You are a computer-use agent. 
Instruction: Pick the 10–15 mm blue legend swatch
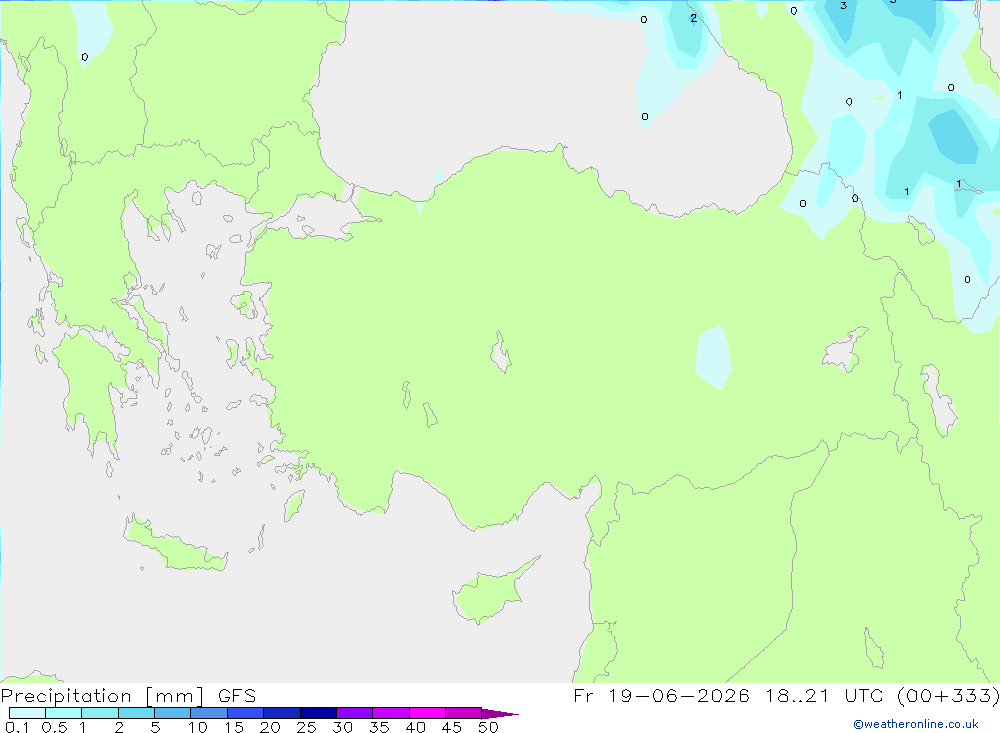(209, 713)
